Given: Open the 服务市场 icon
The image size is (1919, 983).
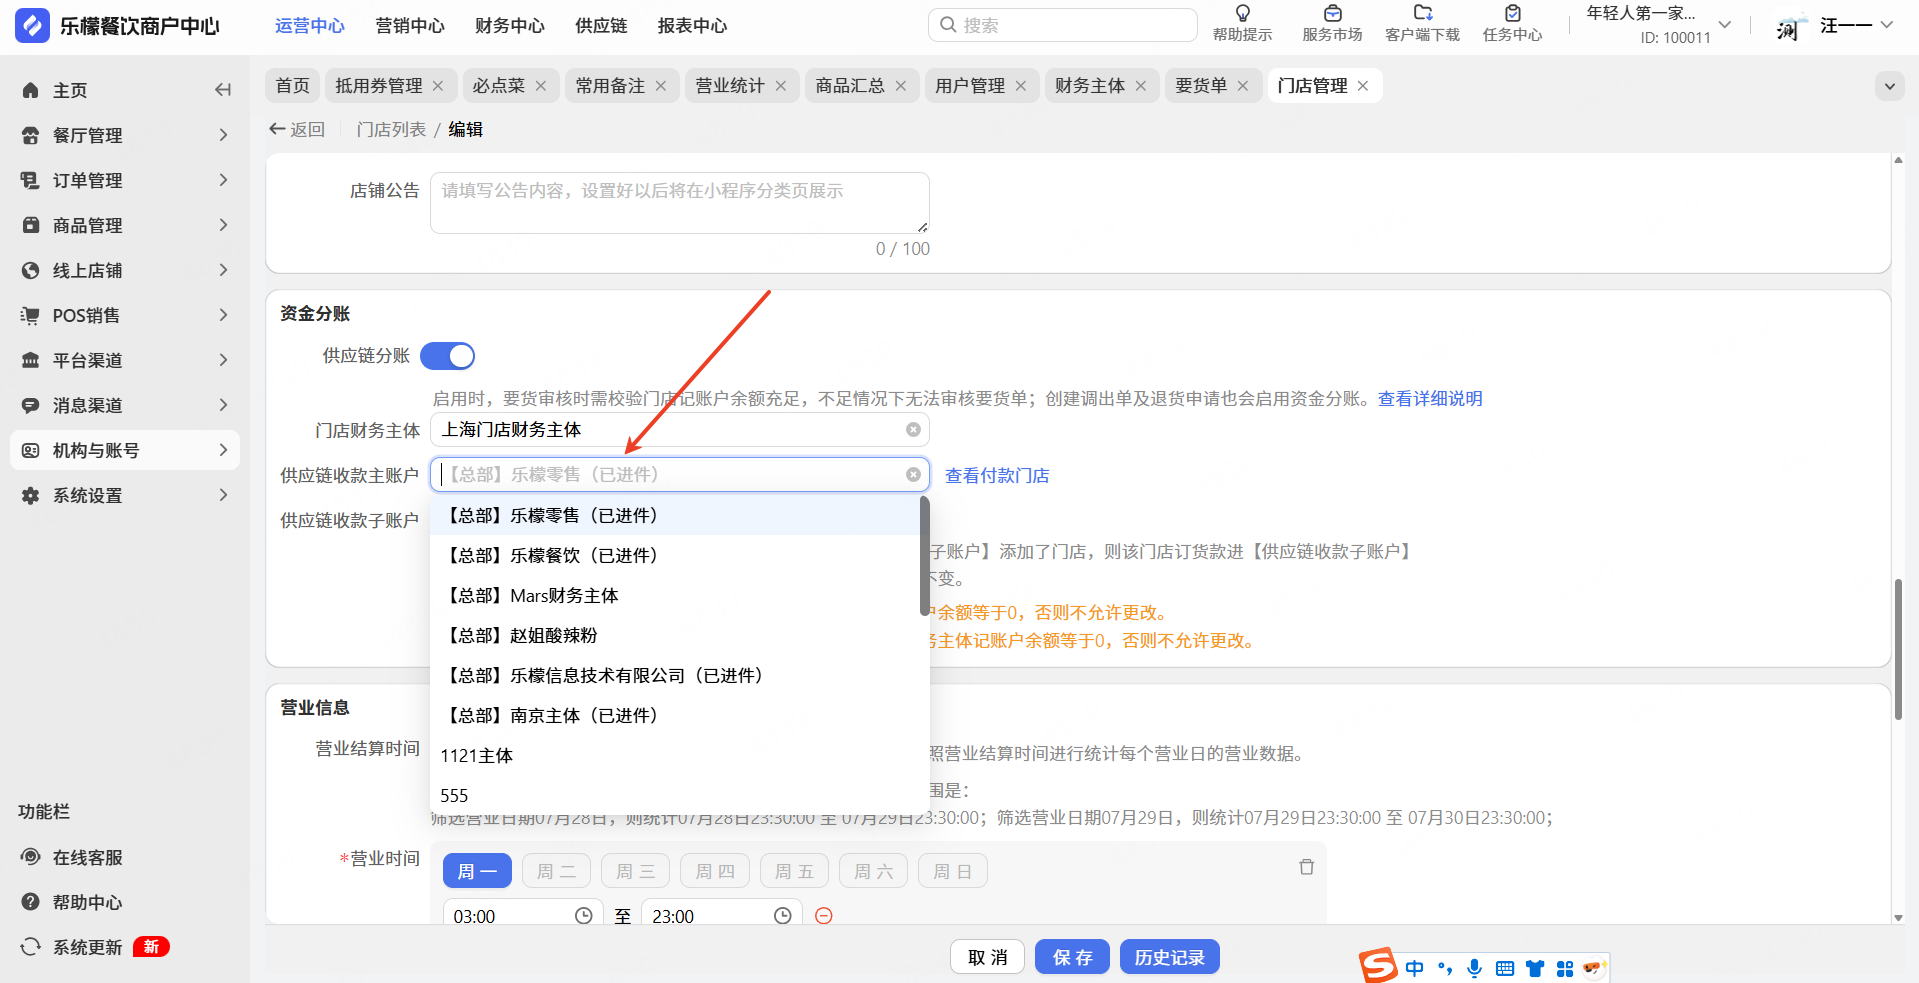Looking at the screenshot, I should pos(1332,14).
